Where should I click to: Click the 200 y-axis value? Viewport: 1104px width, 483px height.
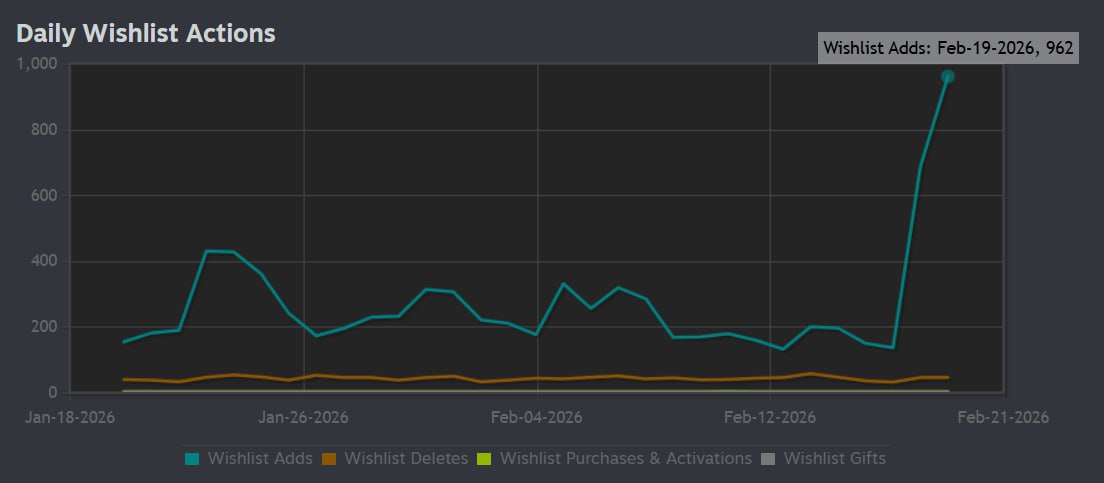[46, 327]
